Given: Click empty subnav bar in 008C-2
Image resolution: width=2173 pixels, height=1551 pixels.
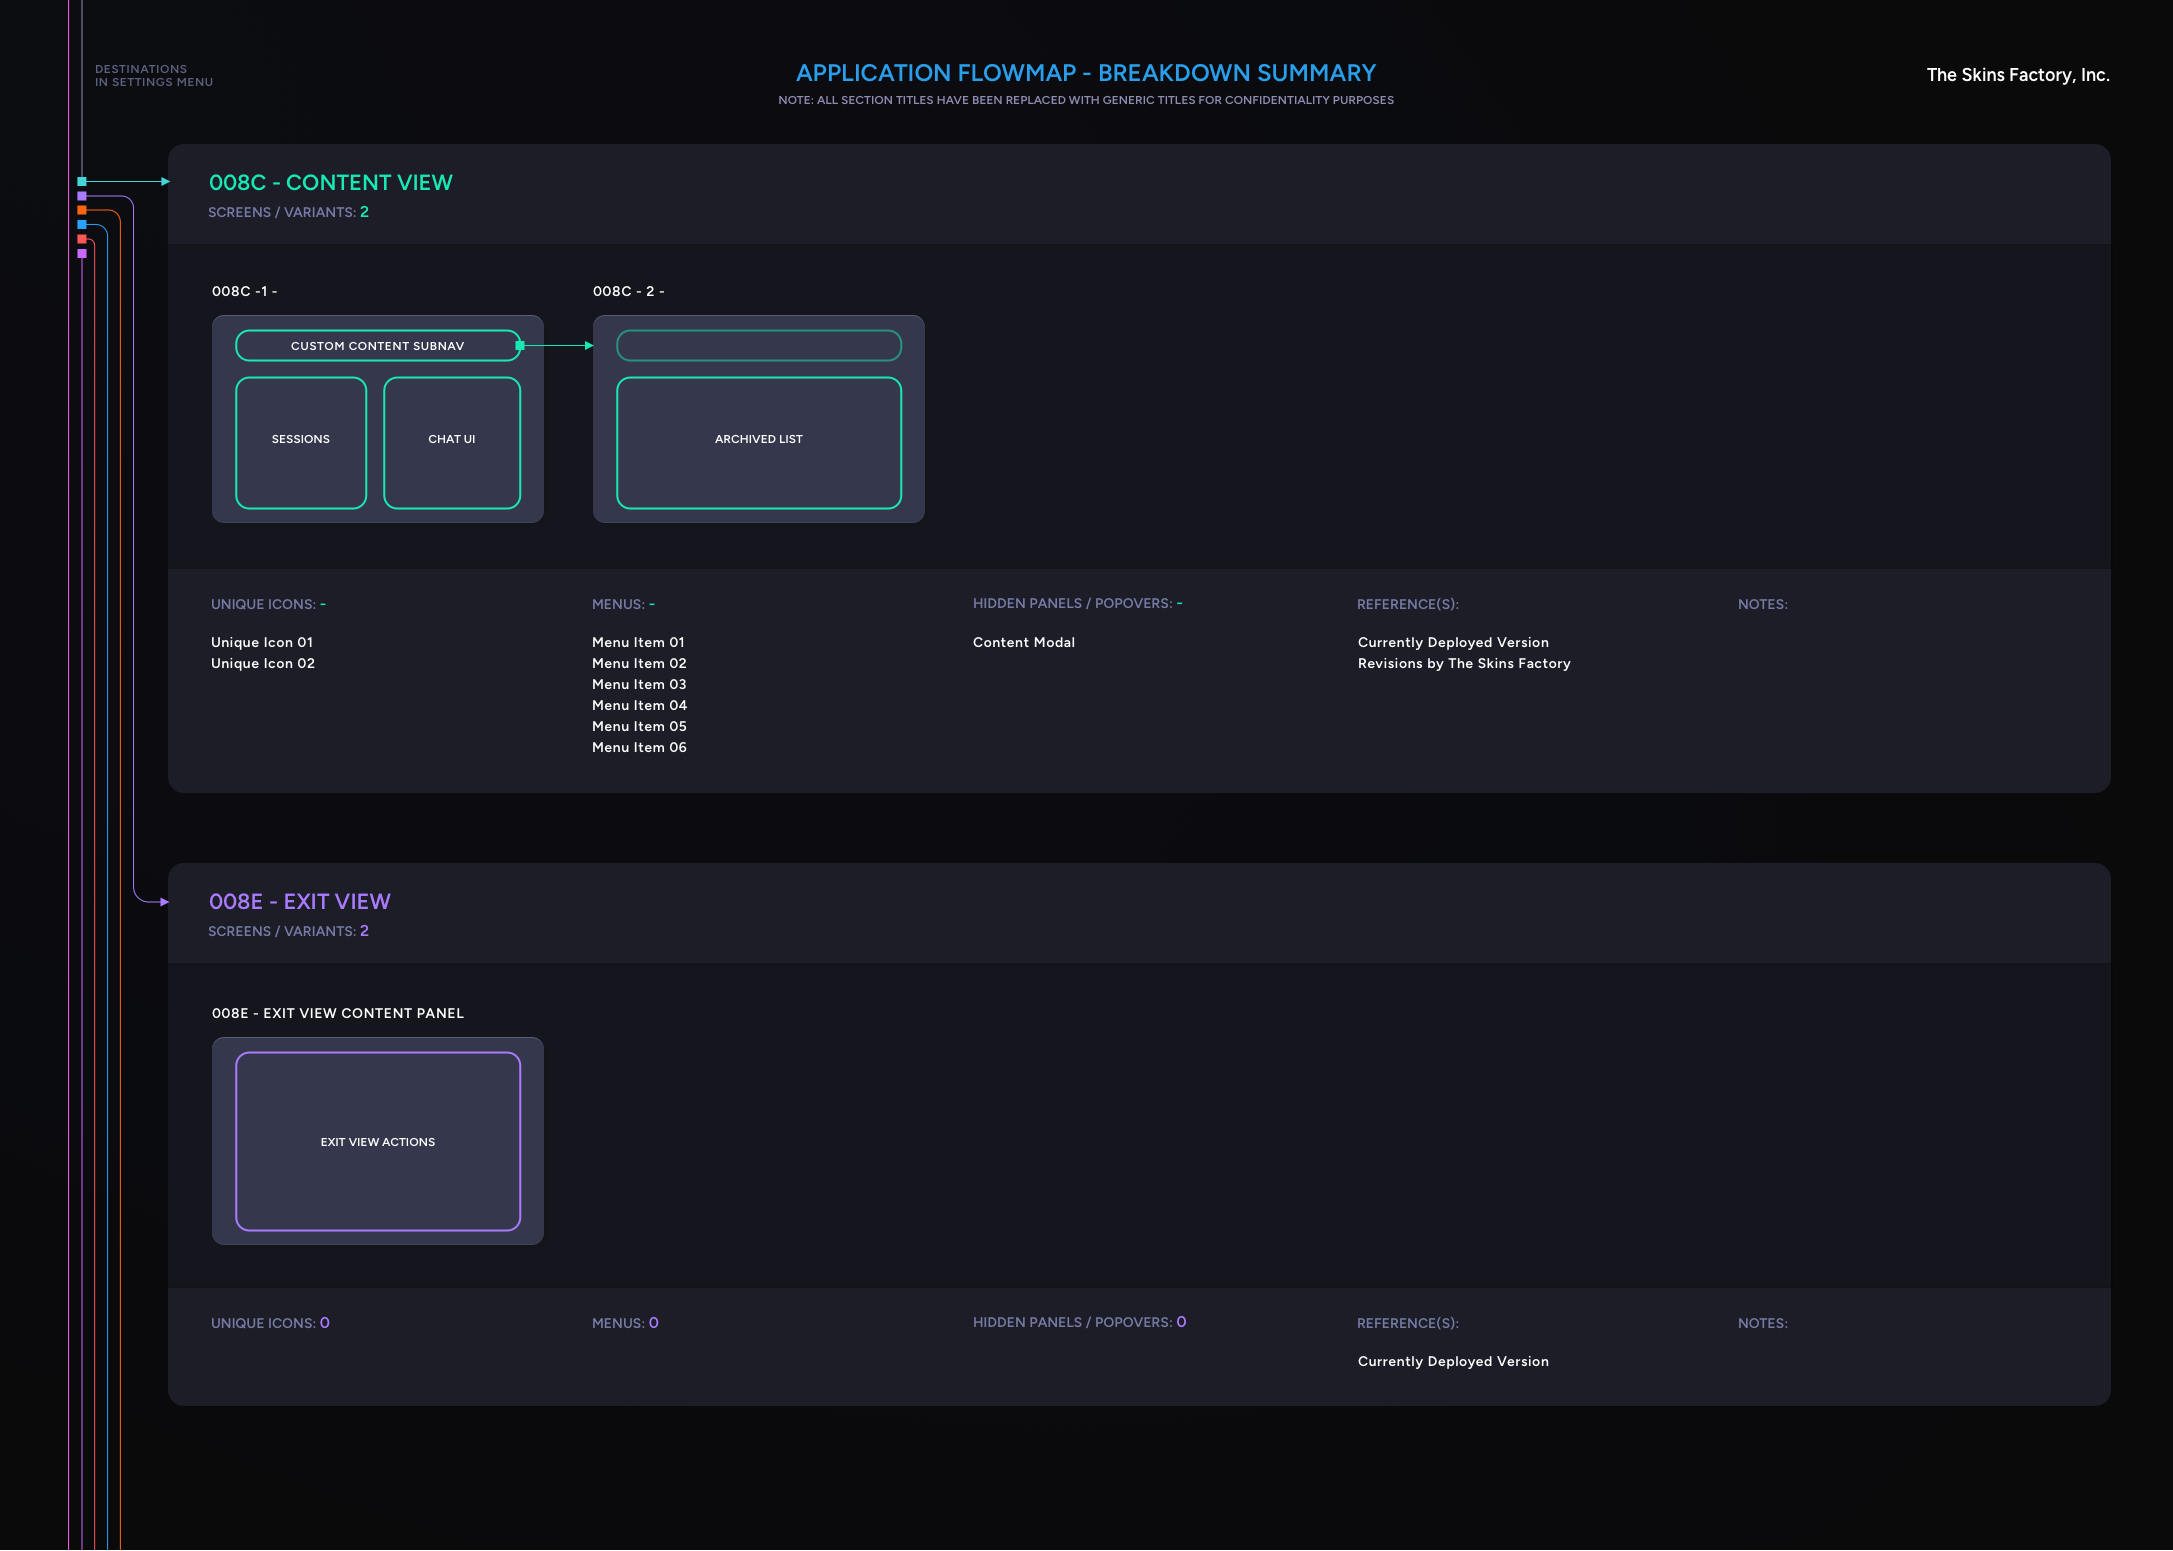Looking at the screenshot, I should coord(759,346).
